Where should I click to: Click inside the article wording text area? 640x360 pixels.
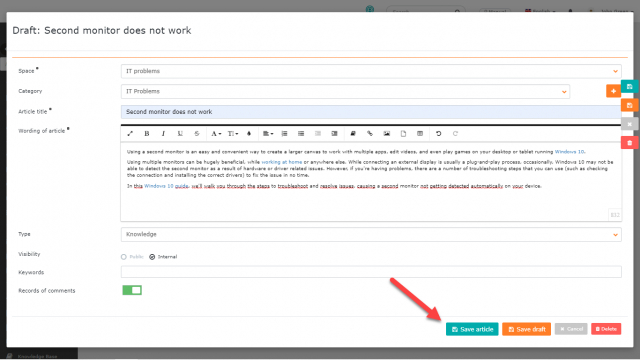[371, 182]
